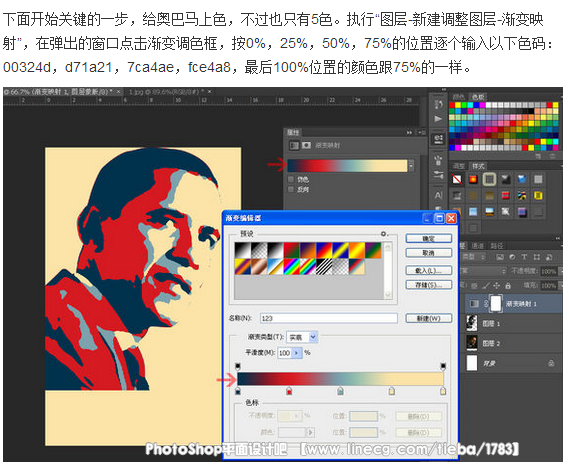The height and width of the screenshot is (466, 569).
Task: Apply the No Style preset (red slash)
Action: [457, 179]
